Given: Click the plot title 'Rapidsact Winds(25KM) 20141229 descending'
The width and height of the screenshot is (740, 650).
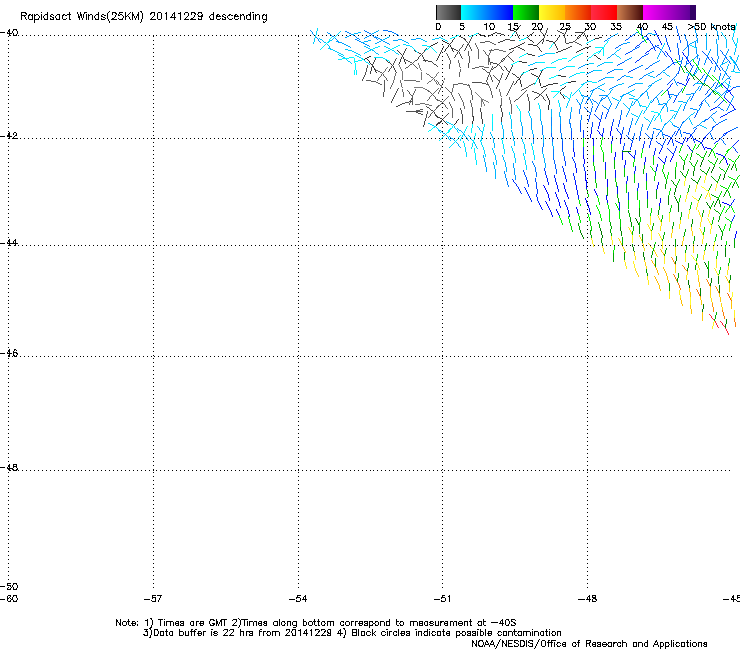Looking at the screenshot, I should 143,17.
